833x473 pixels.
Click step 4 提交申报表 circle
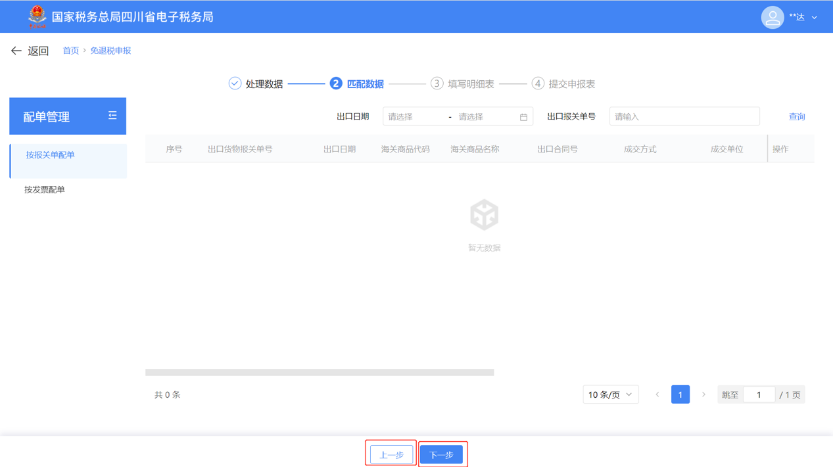click(x=538, y=84)
